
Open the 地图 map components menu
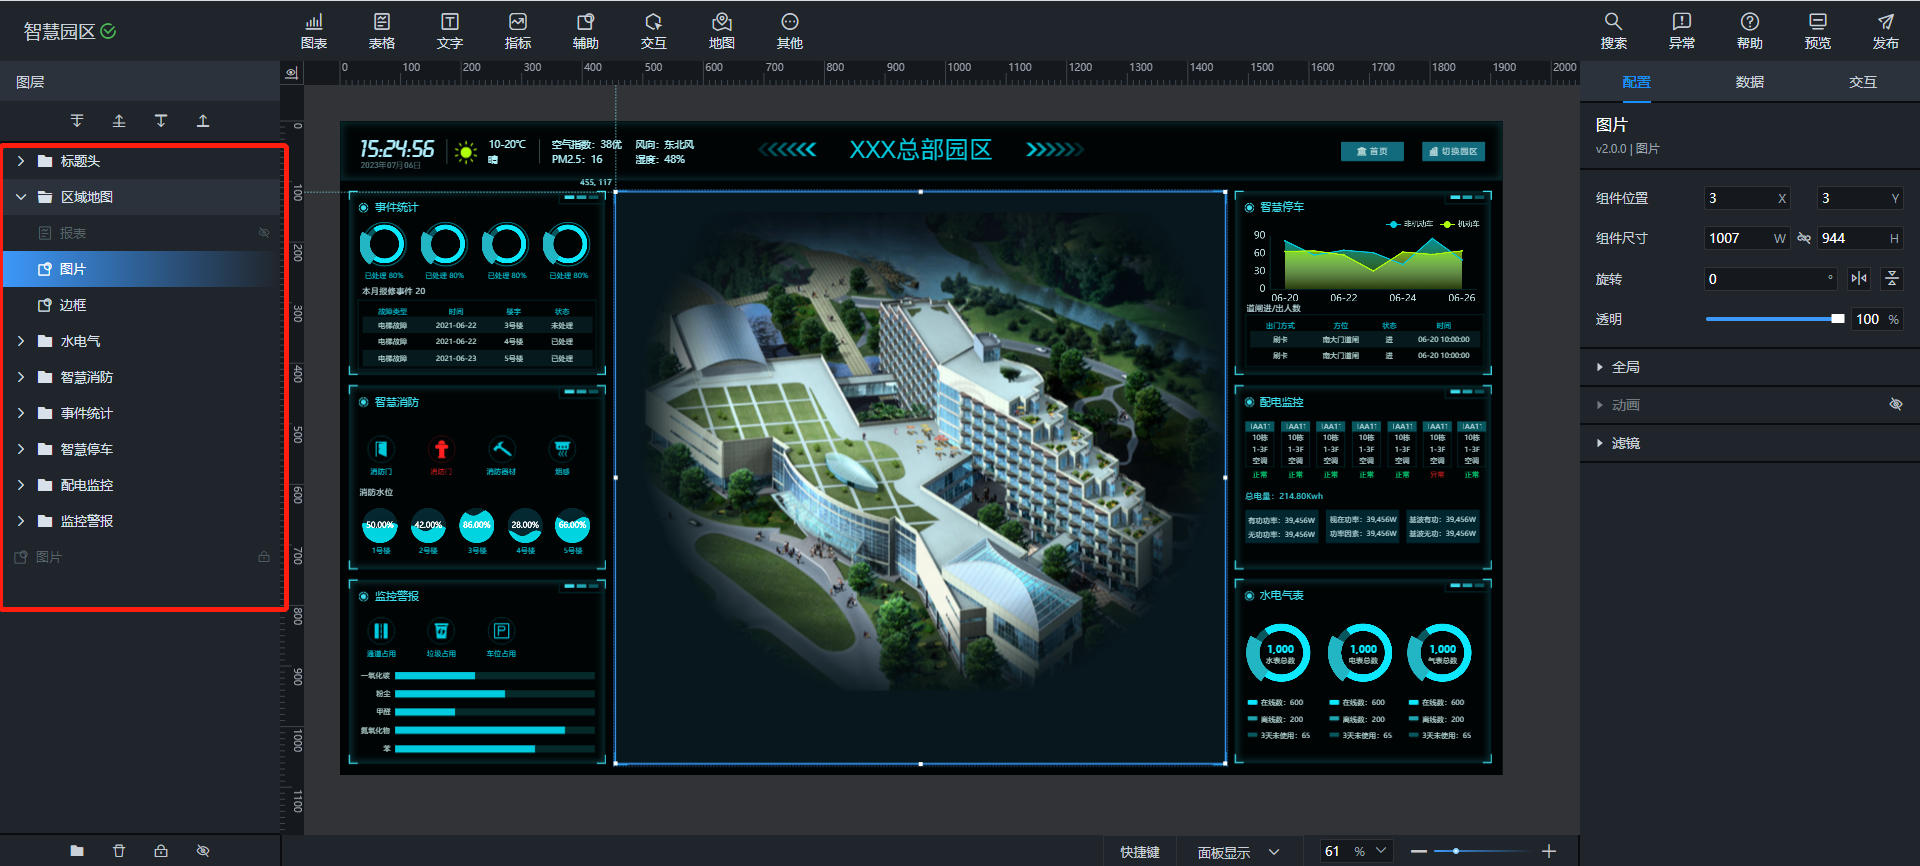(x=721, y=30)
